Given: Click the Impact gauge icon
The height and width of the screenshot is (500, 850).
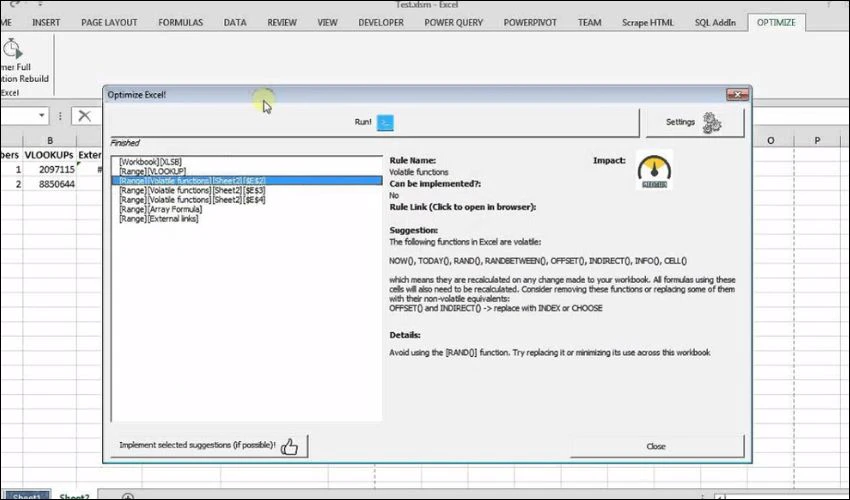Looking at the screenshot, I should (654, 170).
